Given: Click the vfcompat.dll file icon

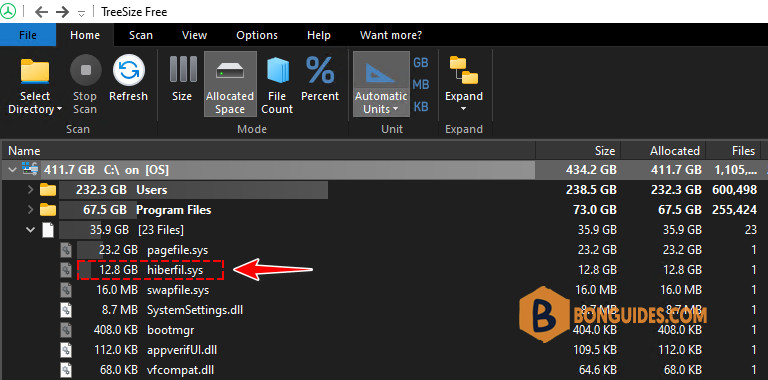Looking at the screenshot, I should 66,370.
